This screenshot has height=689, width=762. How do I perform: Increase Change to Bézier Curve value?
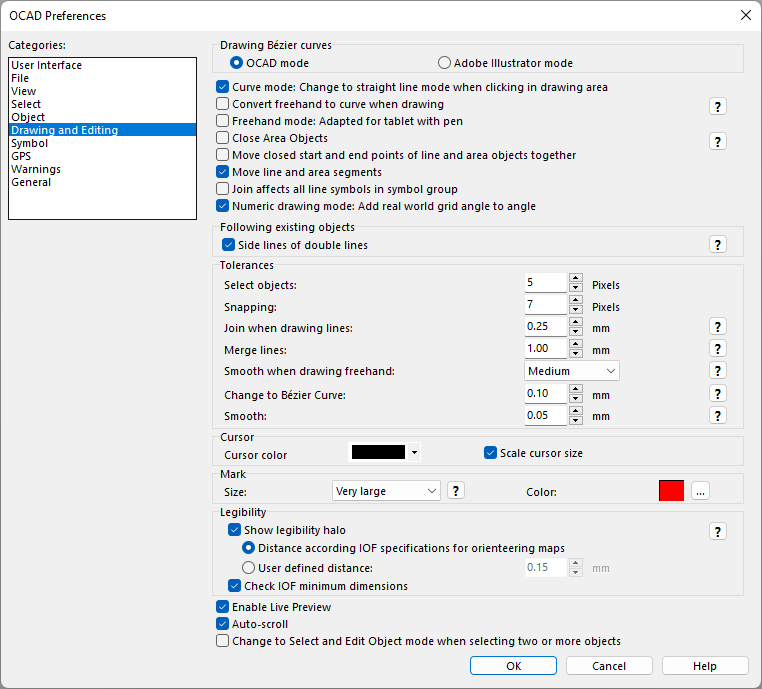click(576, 388)
